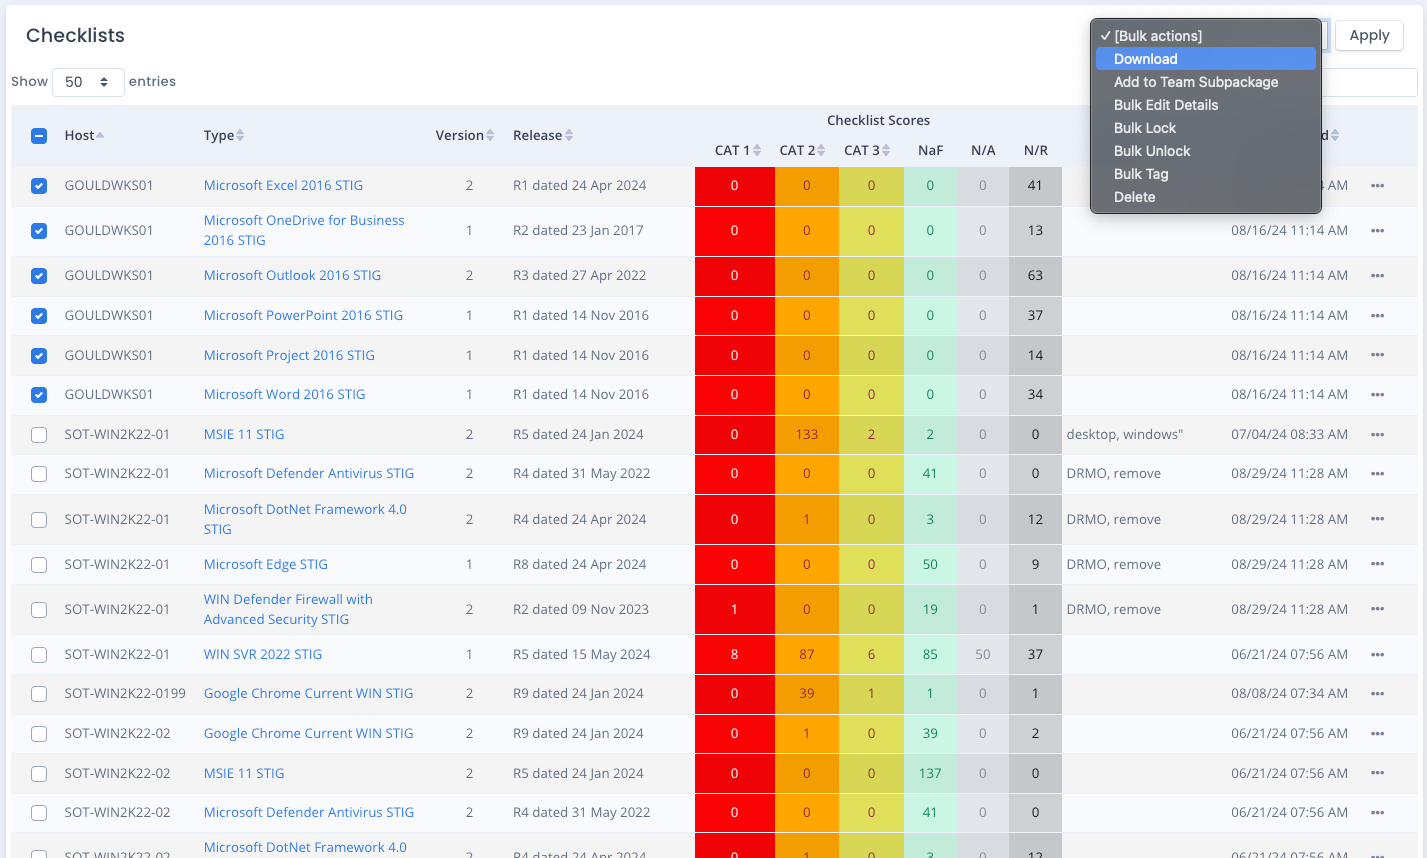Viewport: 1427px width, 858px height.
Task: Sort table by Version column
Action: click(x=464, y=136)
